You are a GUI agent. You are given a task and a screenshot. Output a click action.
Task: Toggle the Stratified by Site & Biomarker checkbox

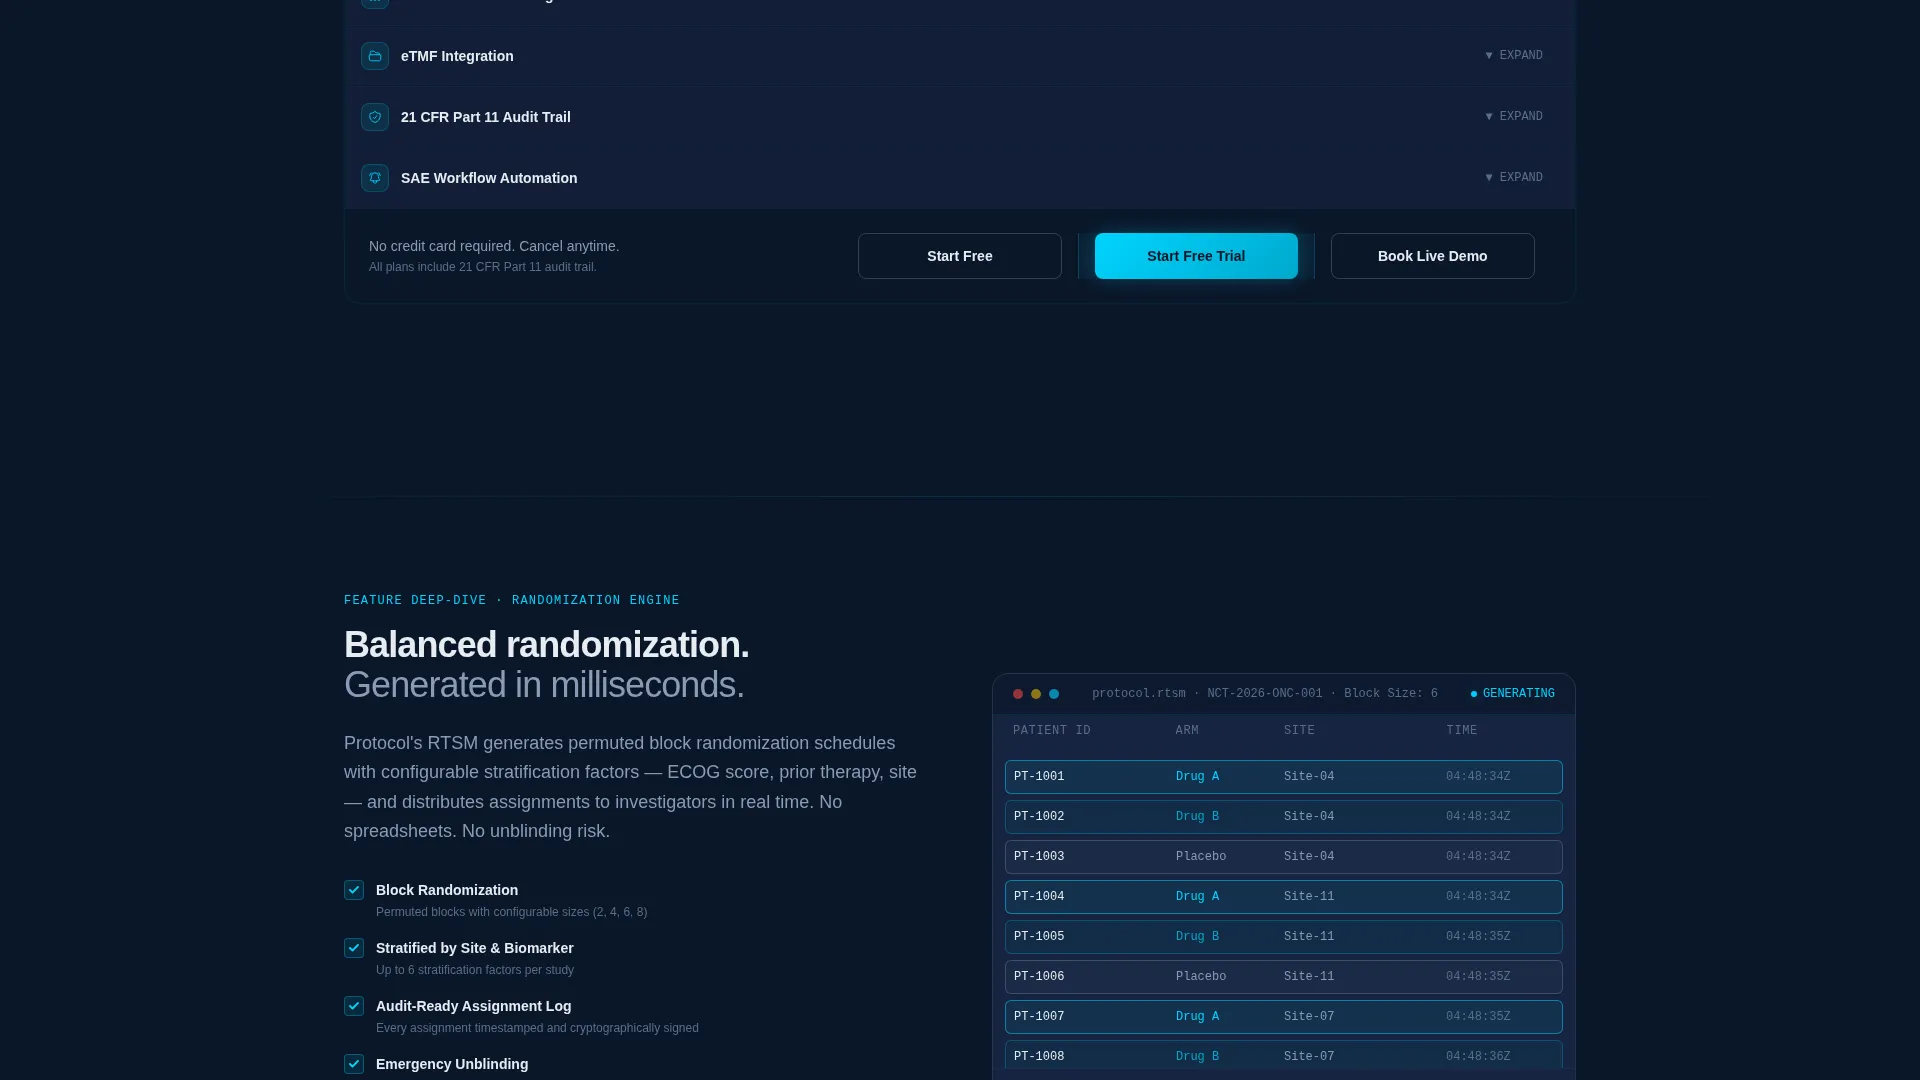354,948
